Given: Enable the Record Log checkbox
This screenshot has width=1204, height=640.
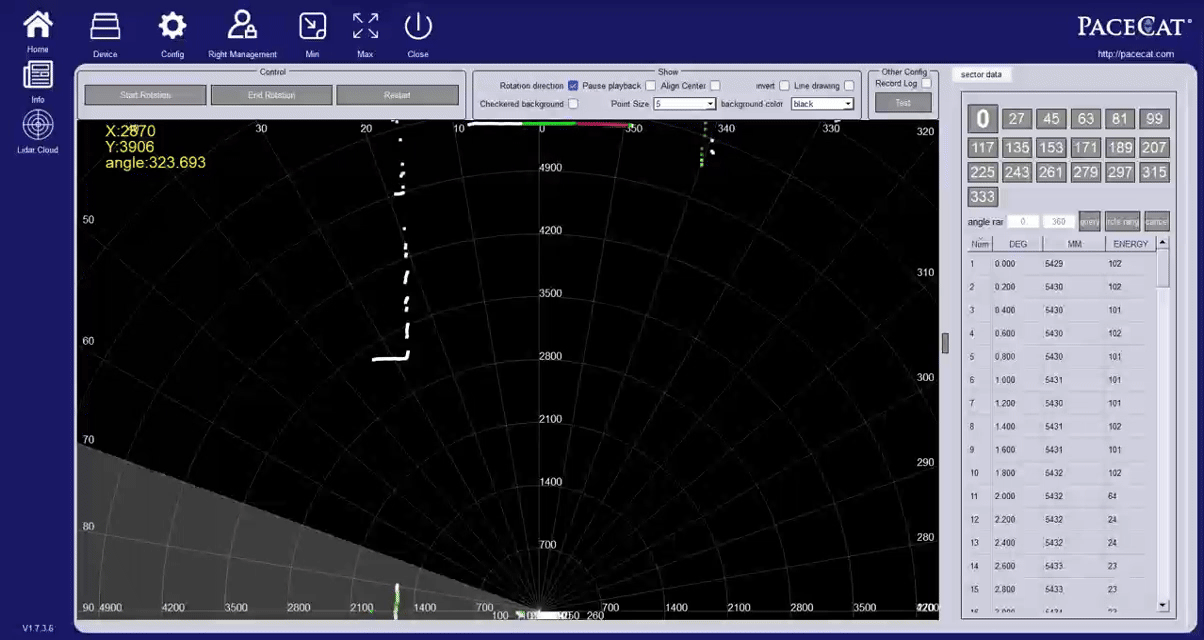Looking at the screenshot, I should point(927,84).
